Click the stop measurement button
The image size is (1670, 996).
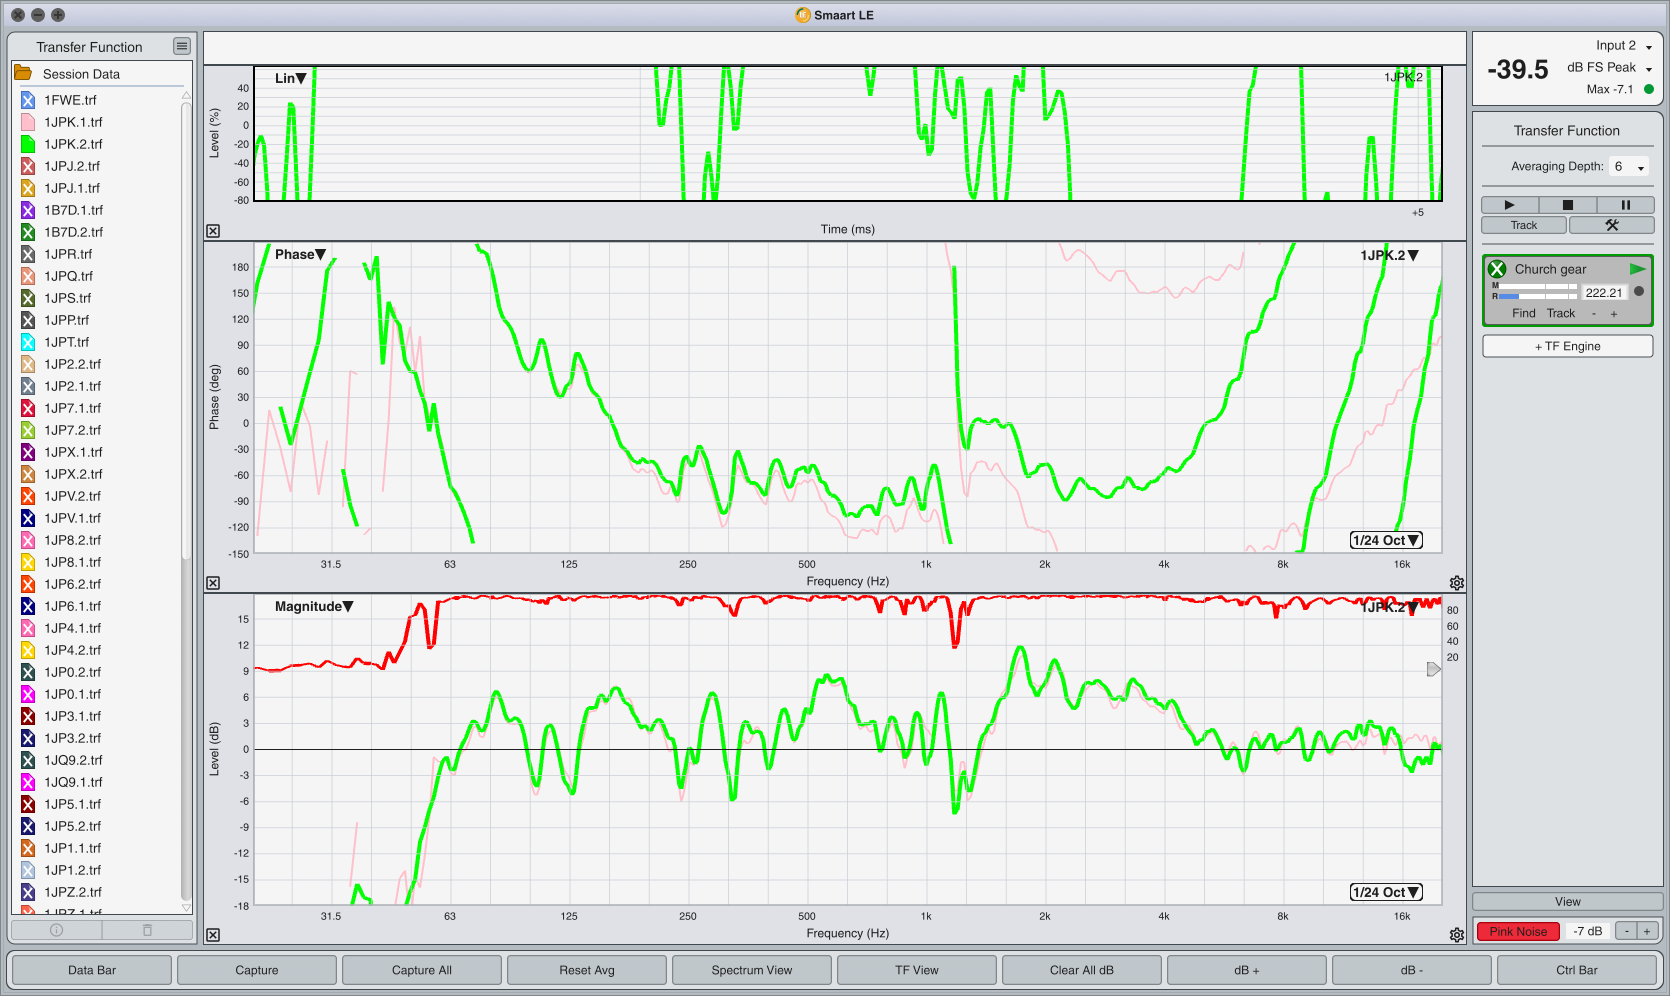click(1567, 205)
